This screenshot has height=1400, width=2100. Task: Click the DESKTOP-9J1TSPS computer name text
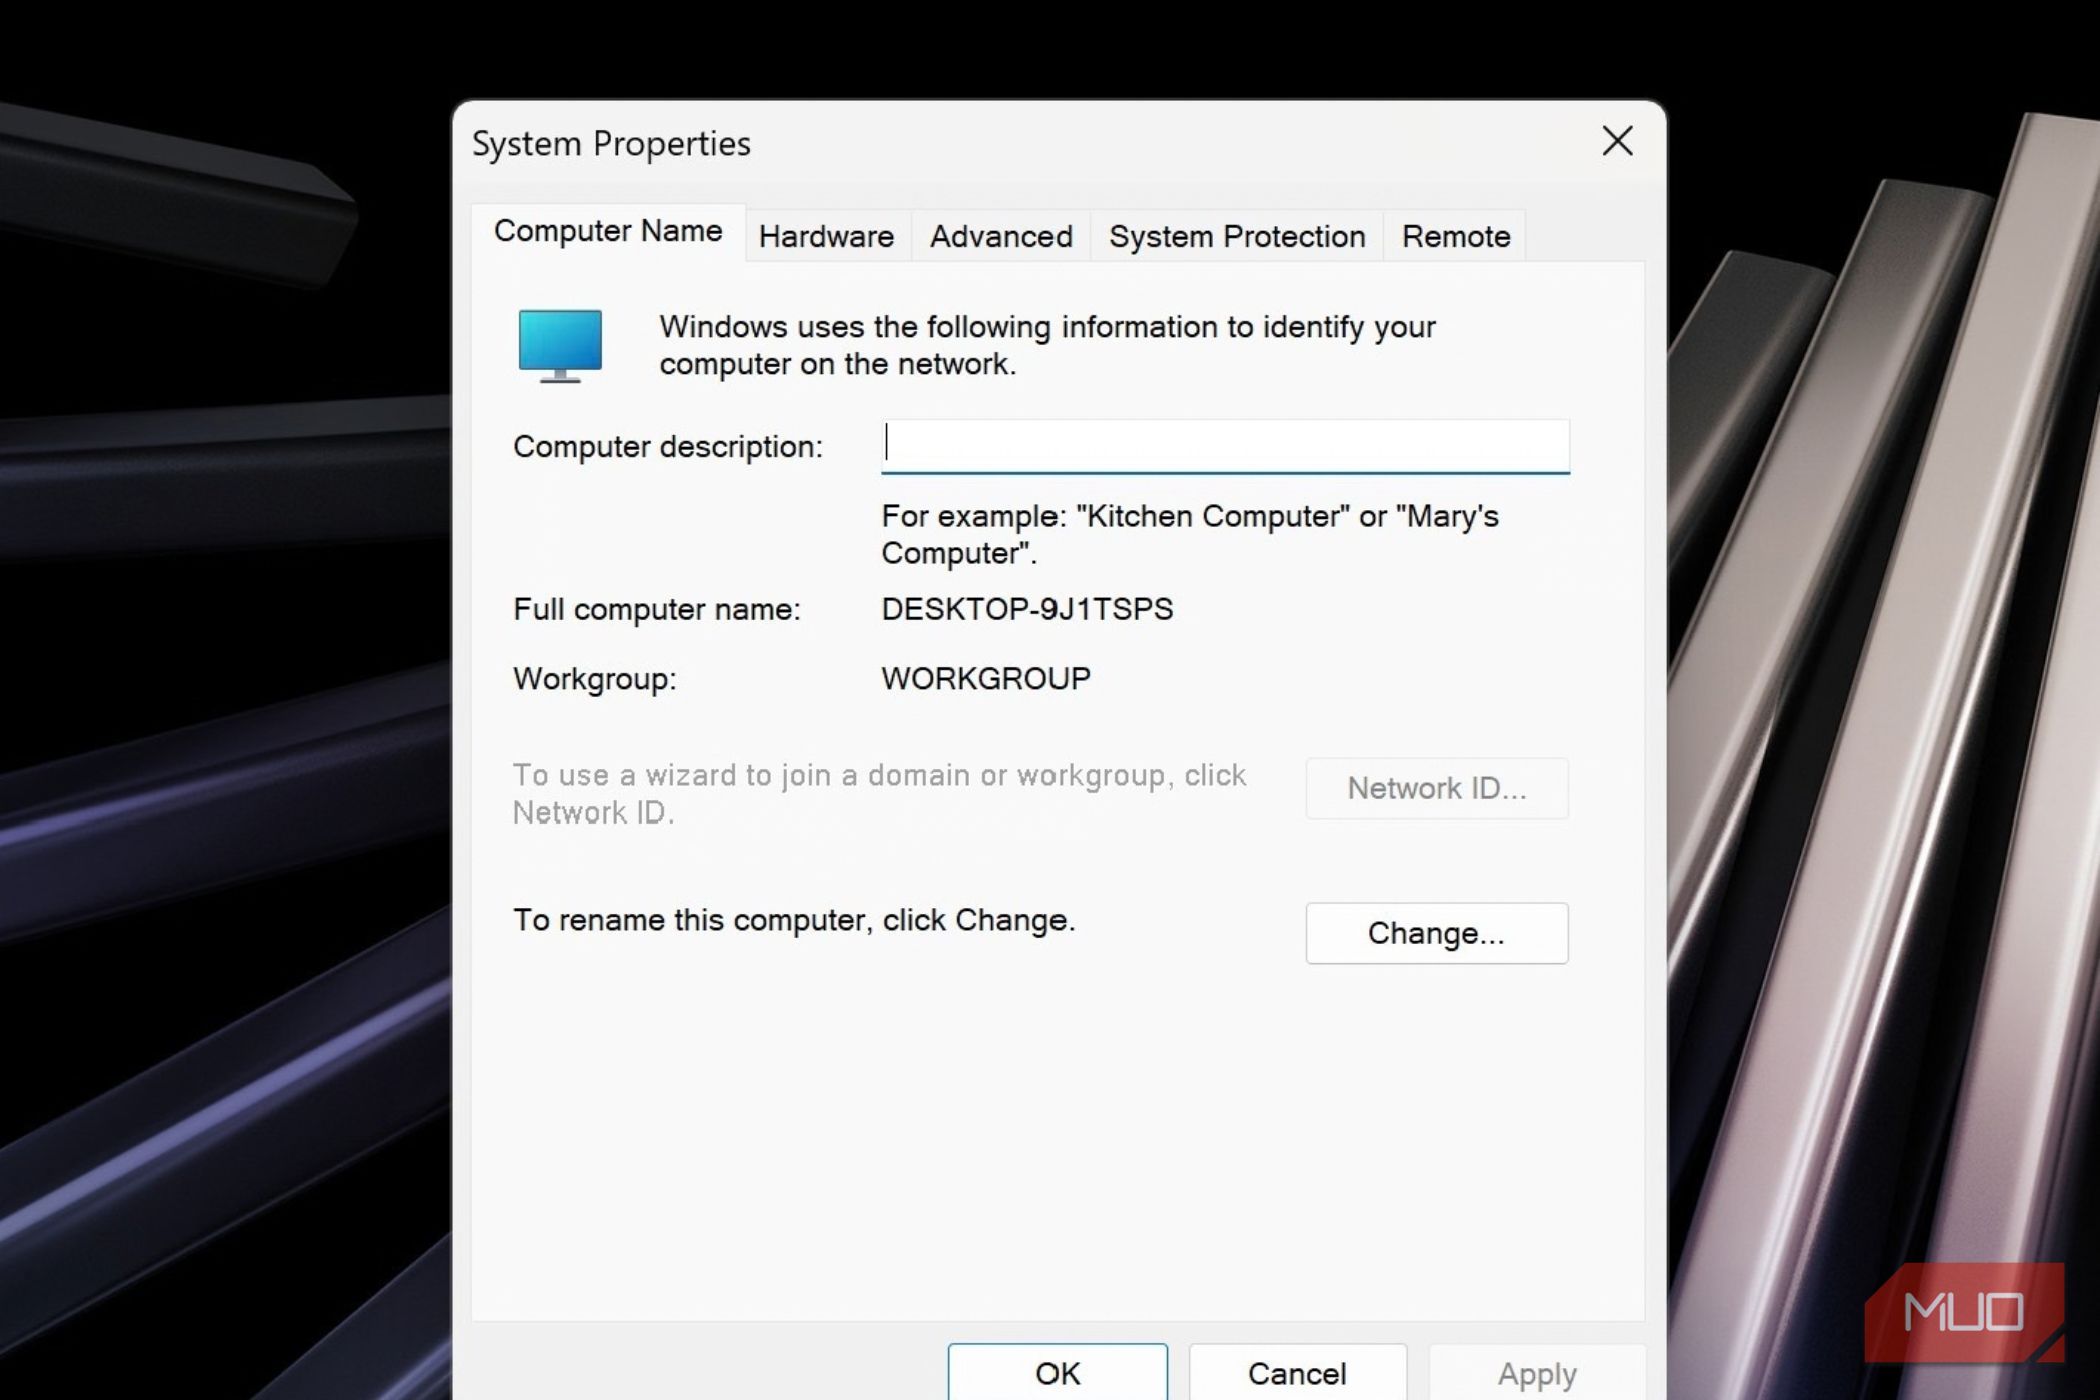[x=1027, y=609]
